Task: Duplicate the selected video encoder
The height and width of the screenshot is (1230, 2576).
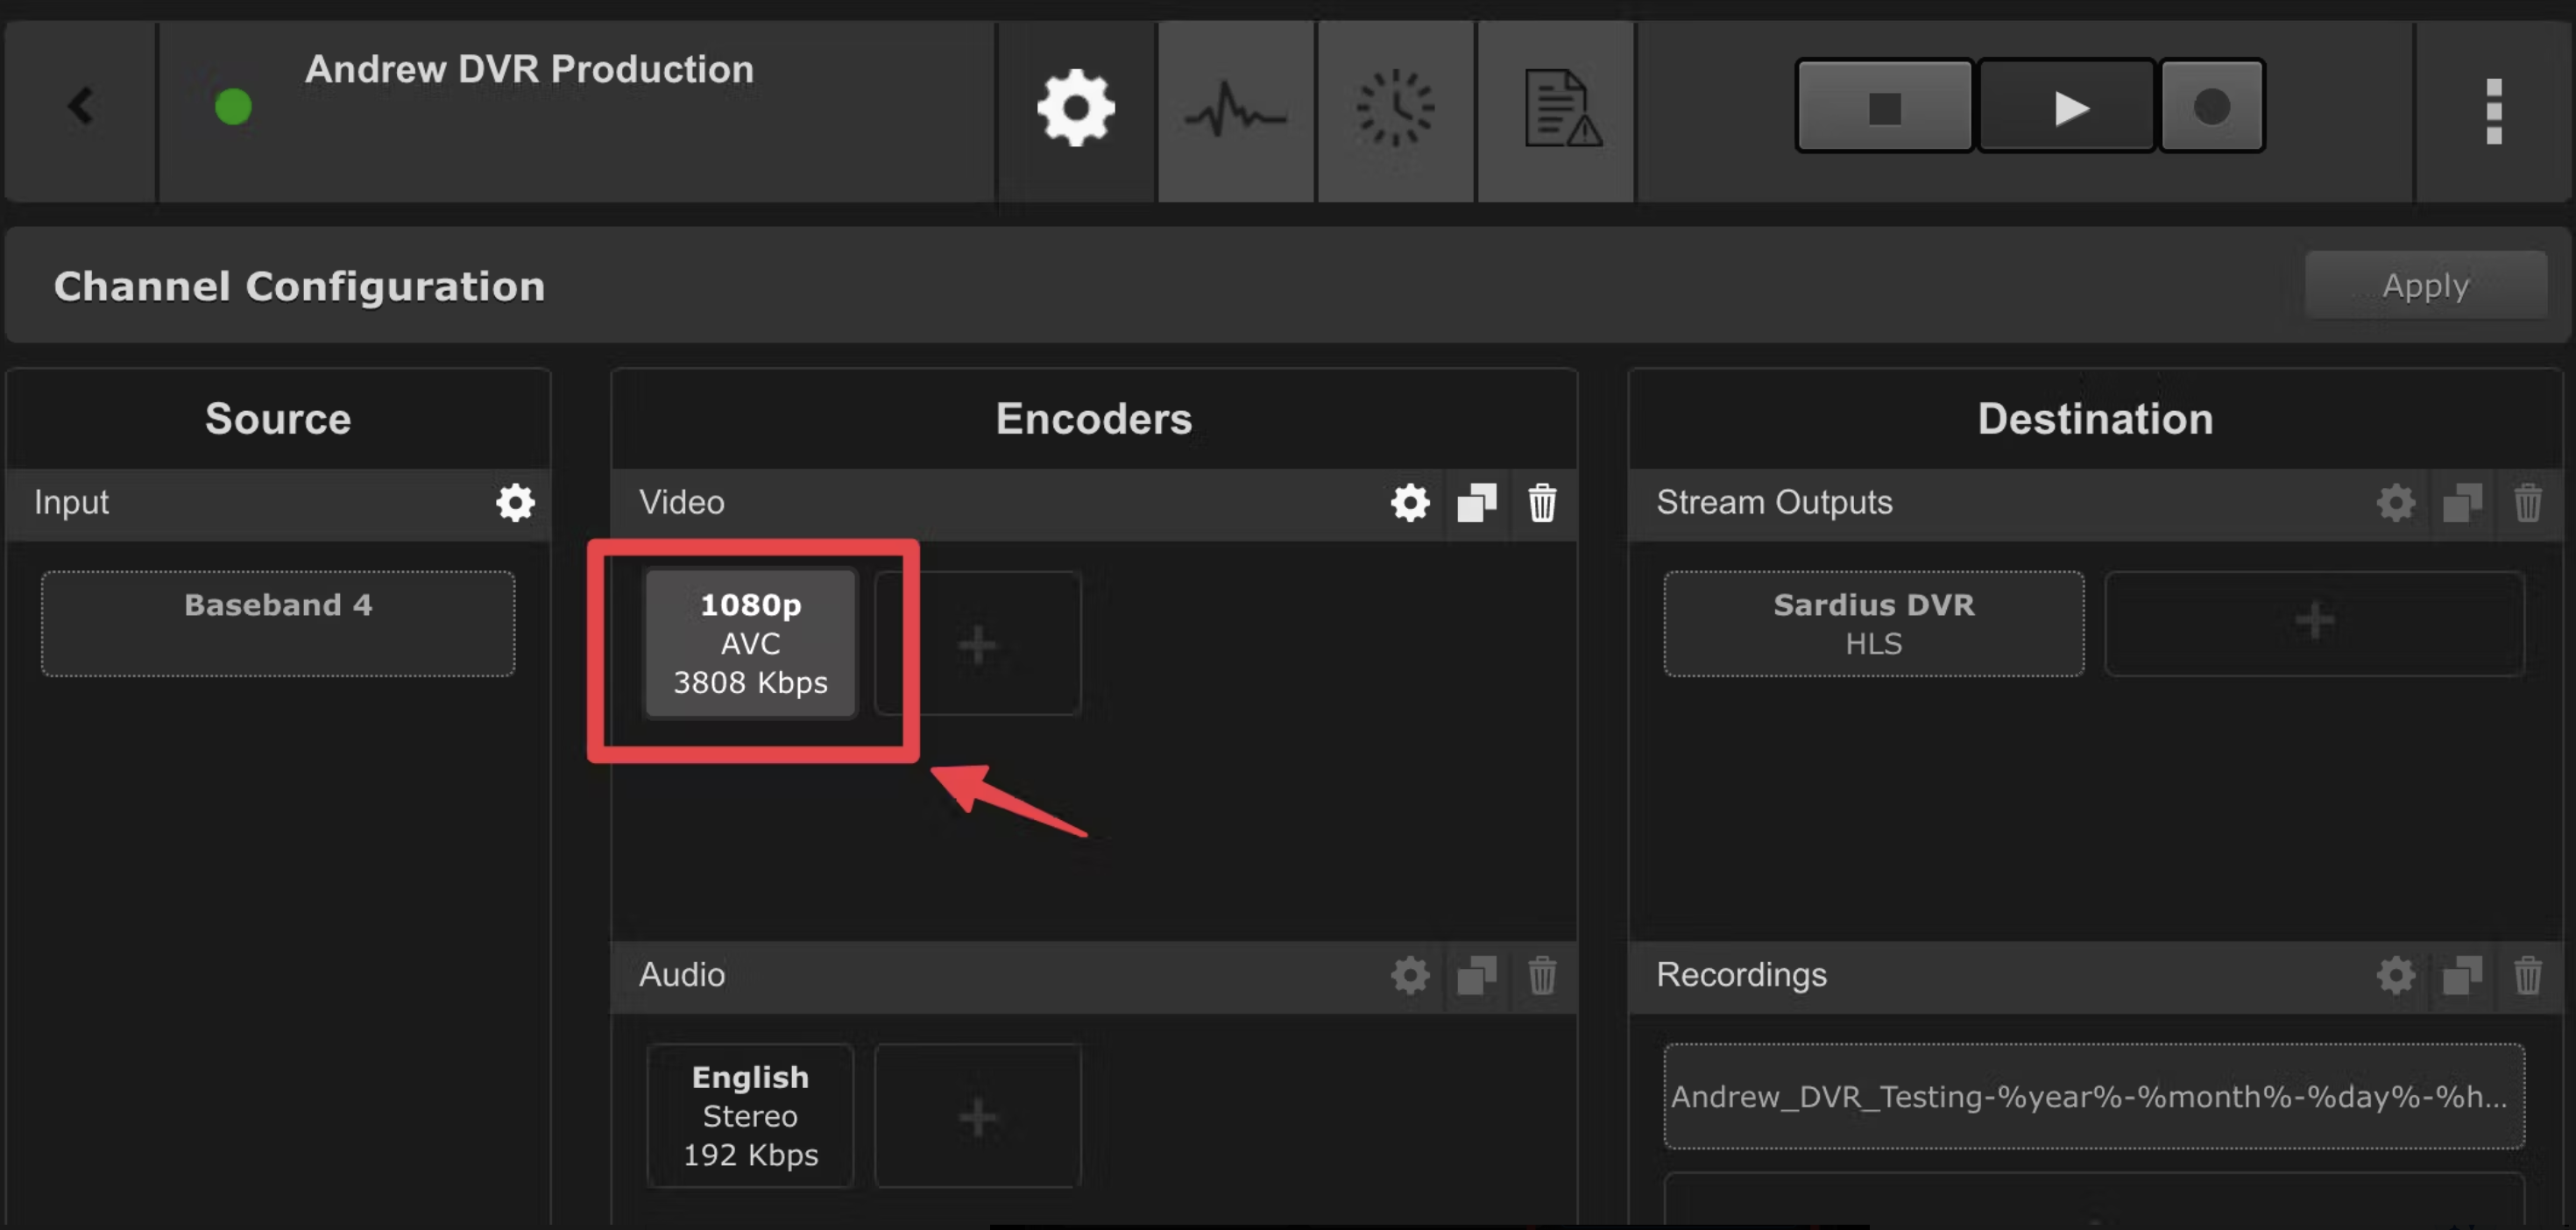Action: coord(1476,502)
